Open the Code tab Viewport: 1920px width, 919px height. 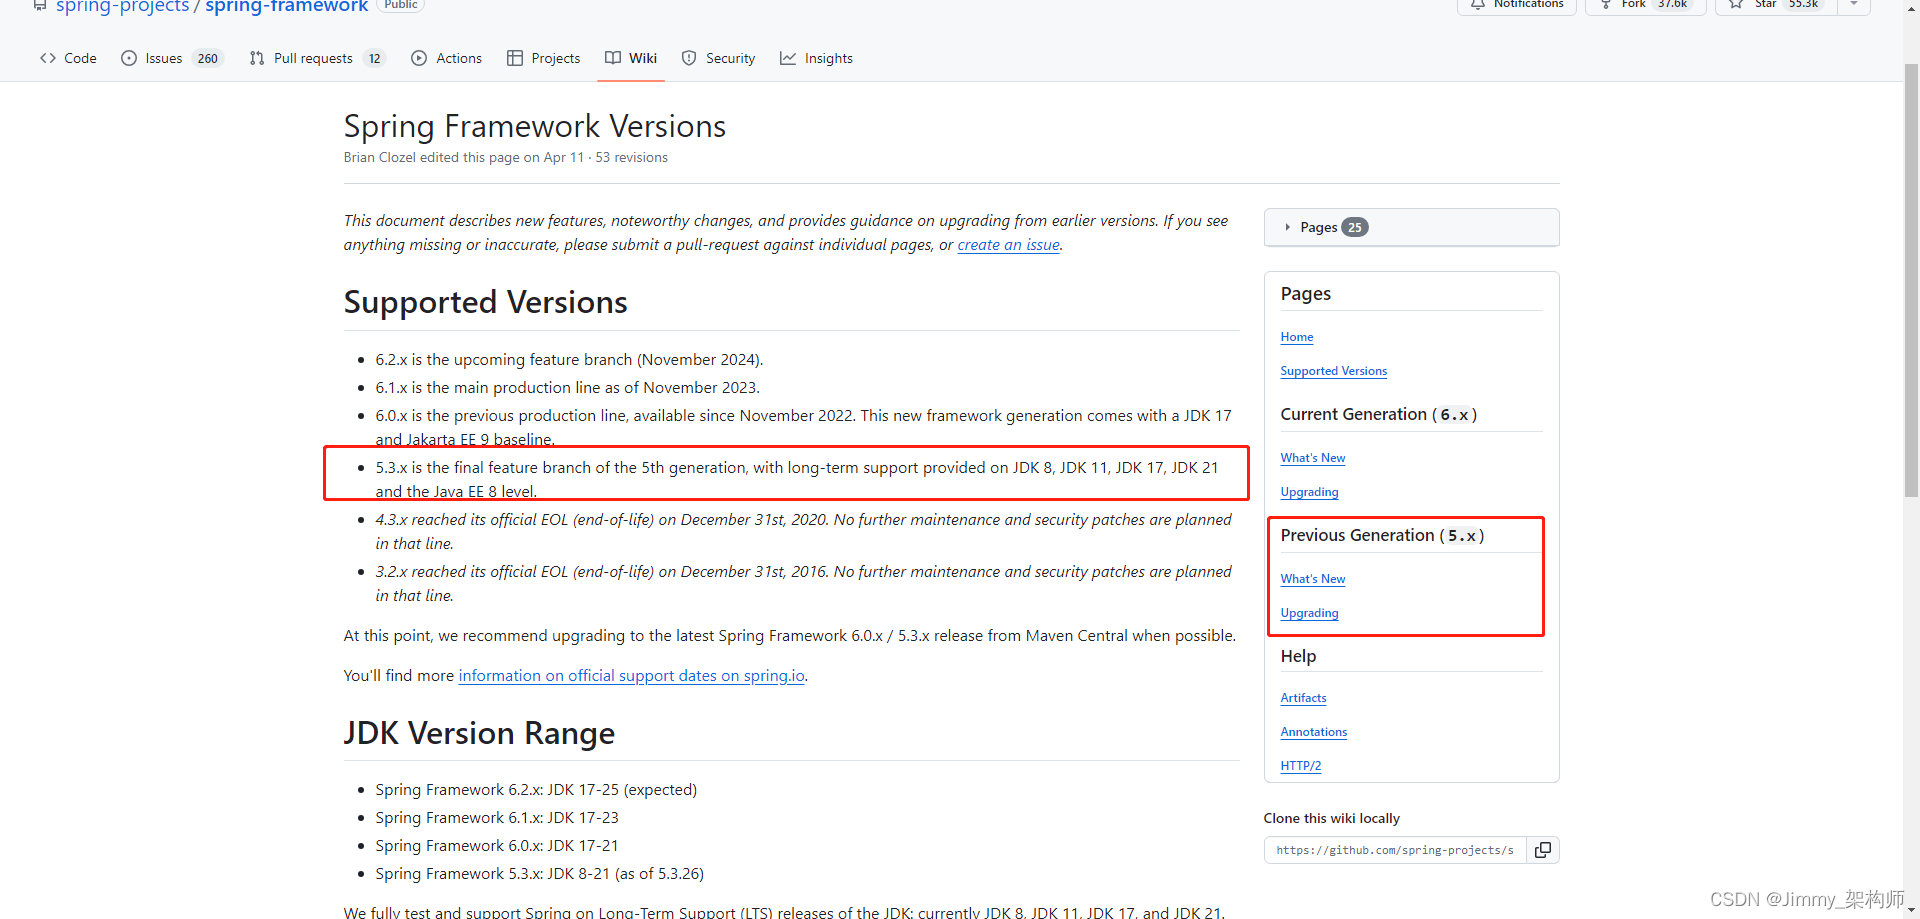click(68, 58)
